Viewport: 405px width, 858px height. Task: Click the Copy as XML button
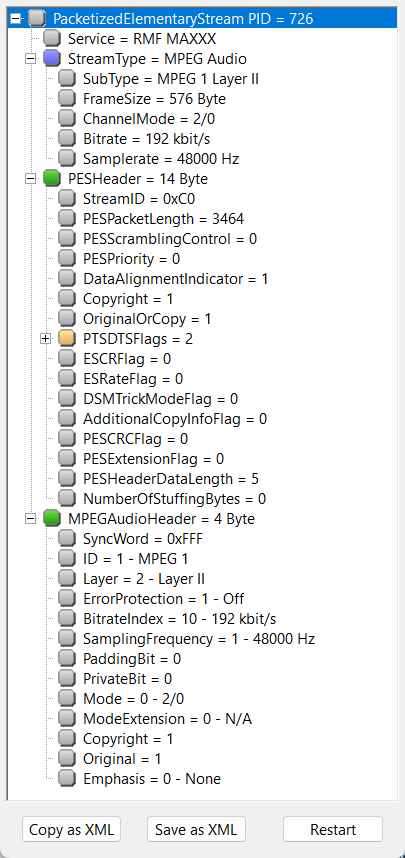coord(71,829)
